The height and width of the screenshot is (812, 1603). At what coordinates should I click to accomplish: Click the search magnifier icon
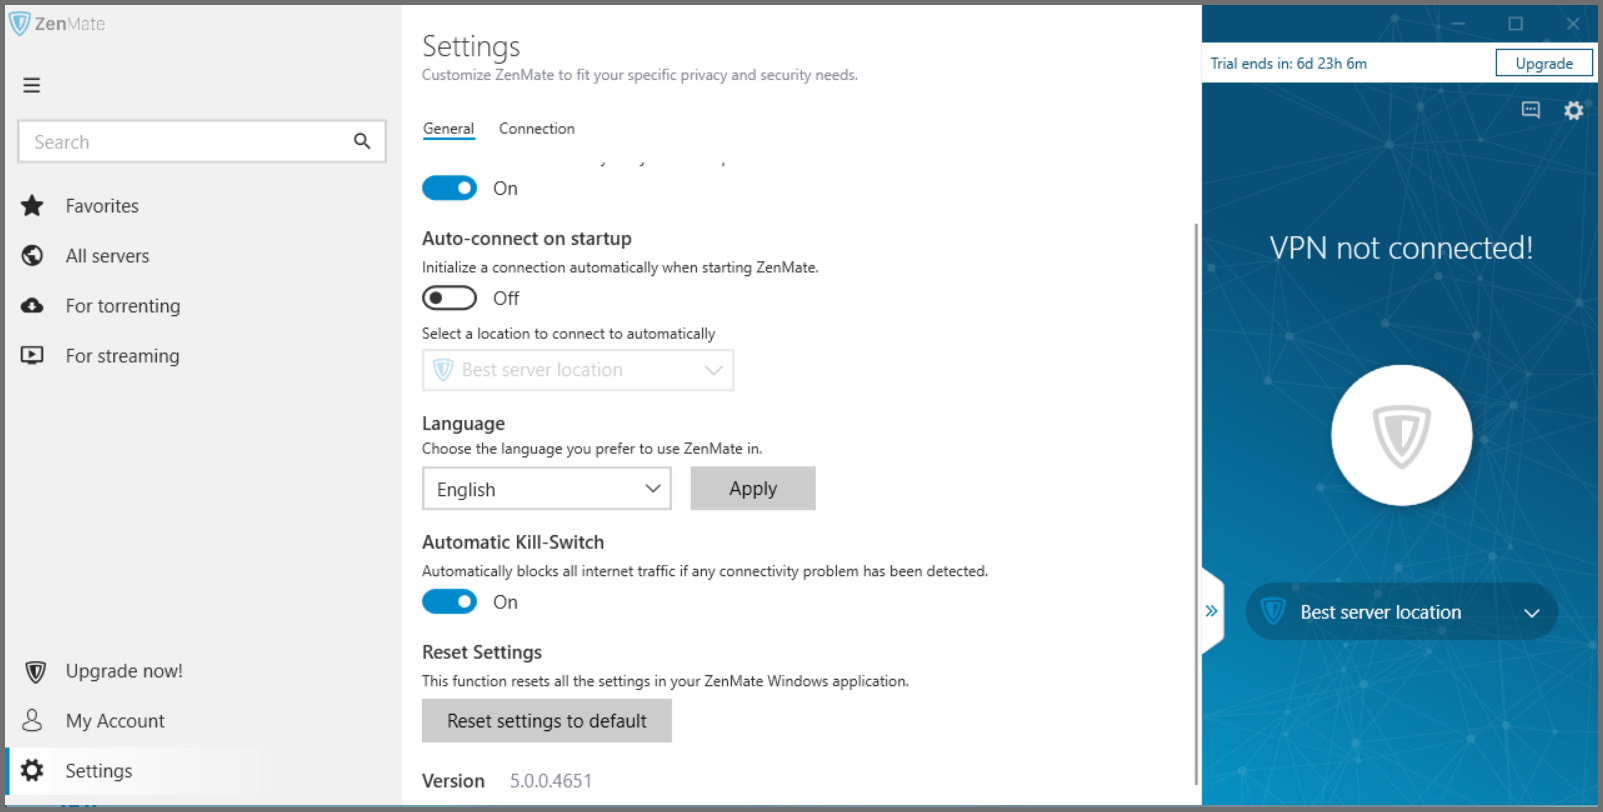tap(362, 141)
